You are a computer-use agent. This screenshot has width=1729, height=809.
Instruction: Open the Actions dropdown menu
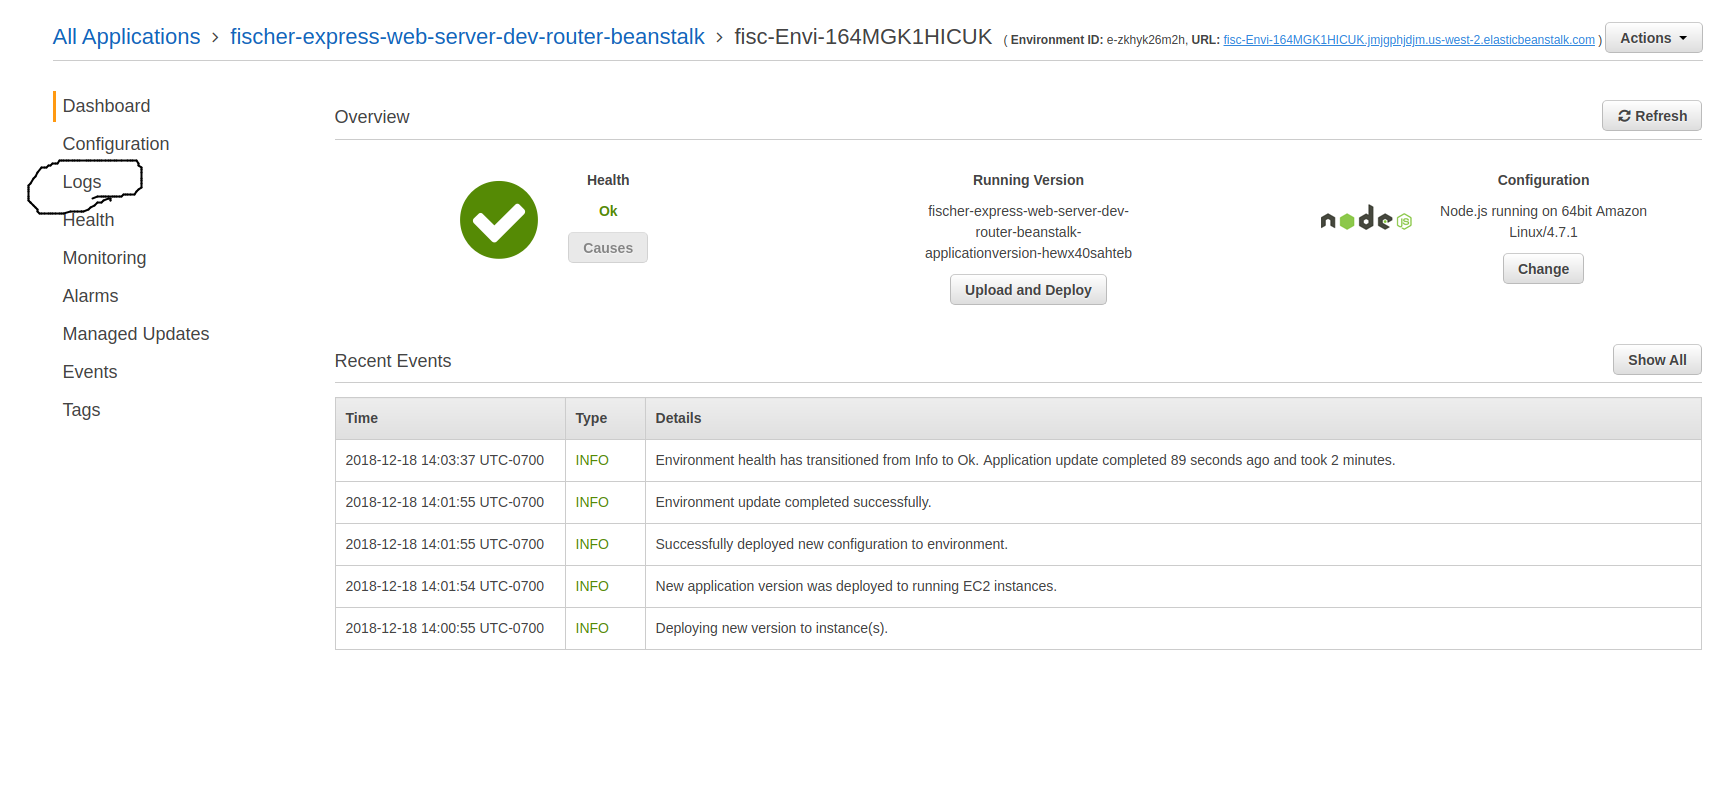coord(1653,38)
